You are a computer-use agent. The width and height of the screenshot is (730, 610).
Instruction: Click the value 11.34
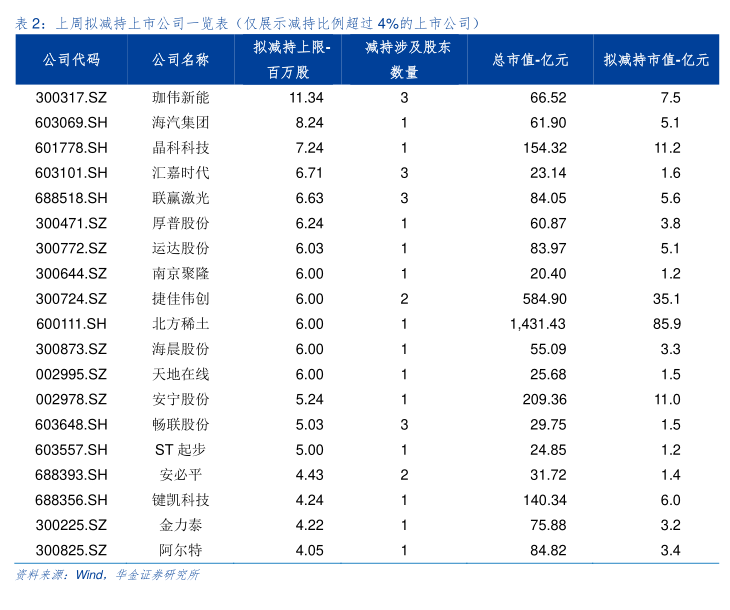[x=306, y=98]
